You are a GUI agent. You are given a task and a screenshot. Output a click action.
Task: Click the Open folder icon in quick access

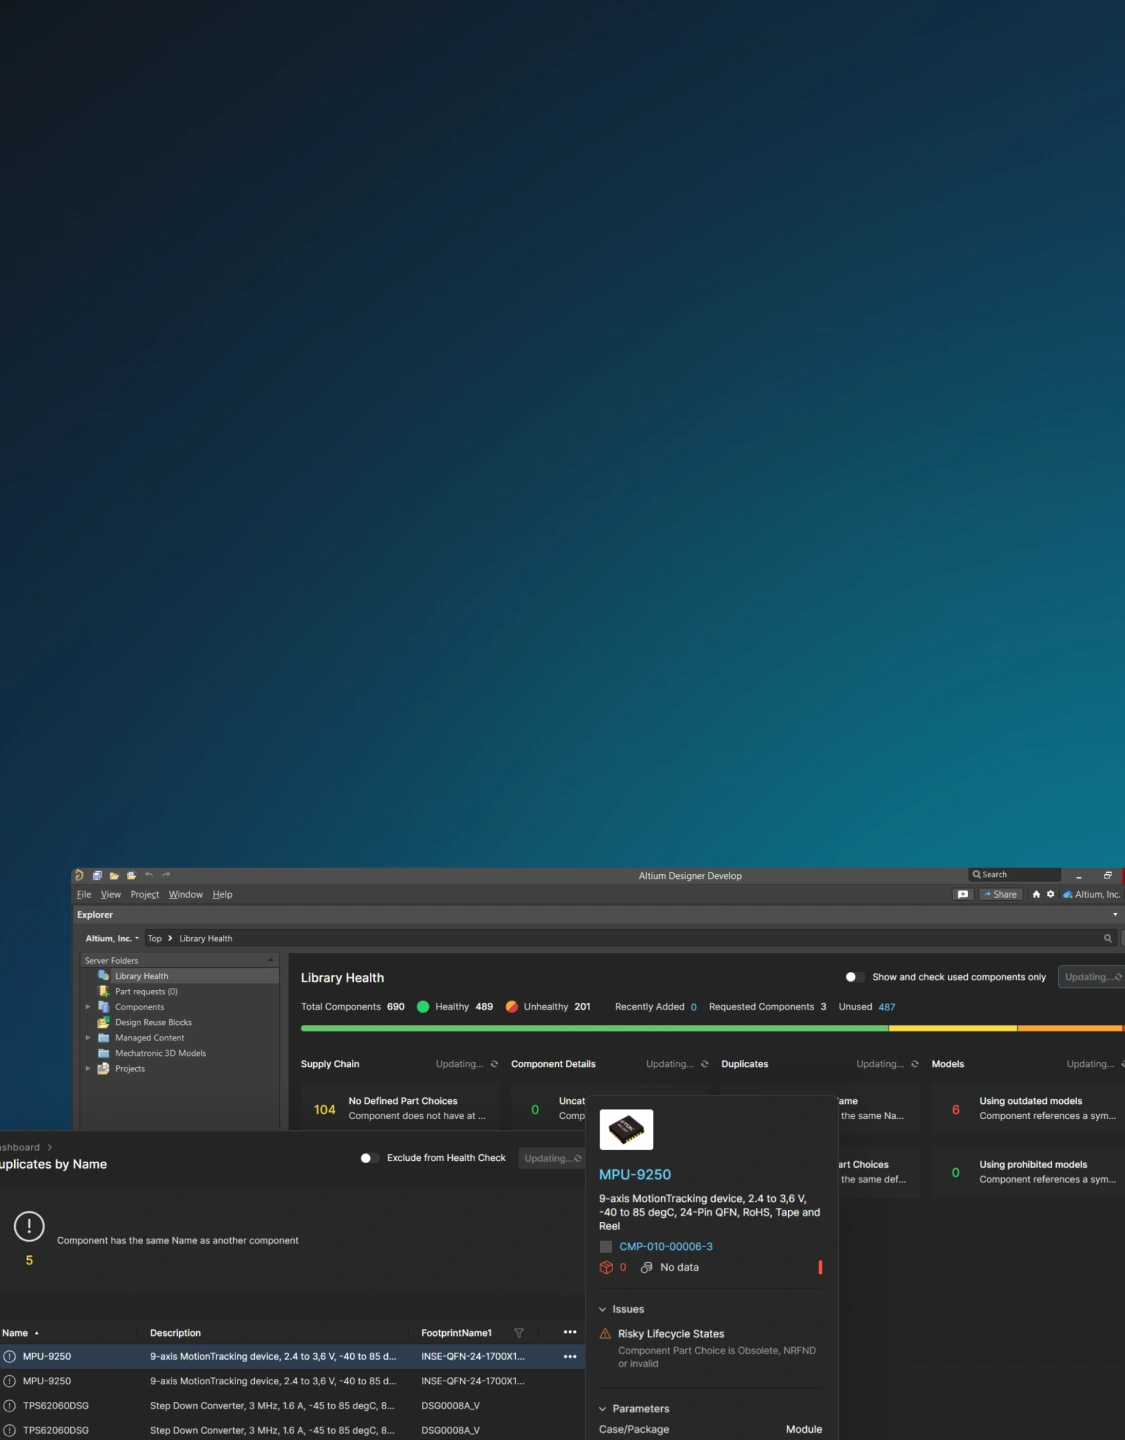[x=114, y=876]
